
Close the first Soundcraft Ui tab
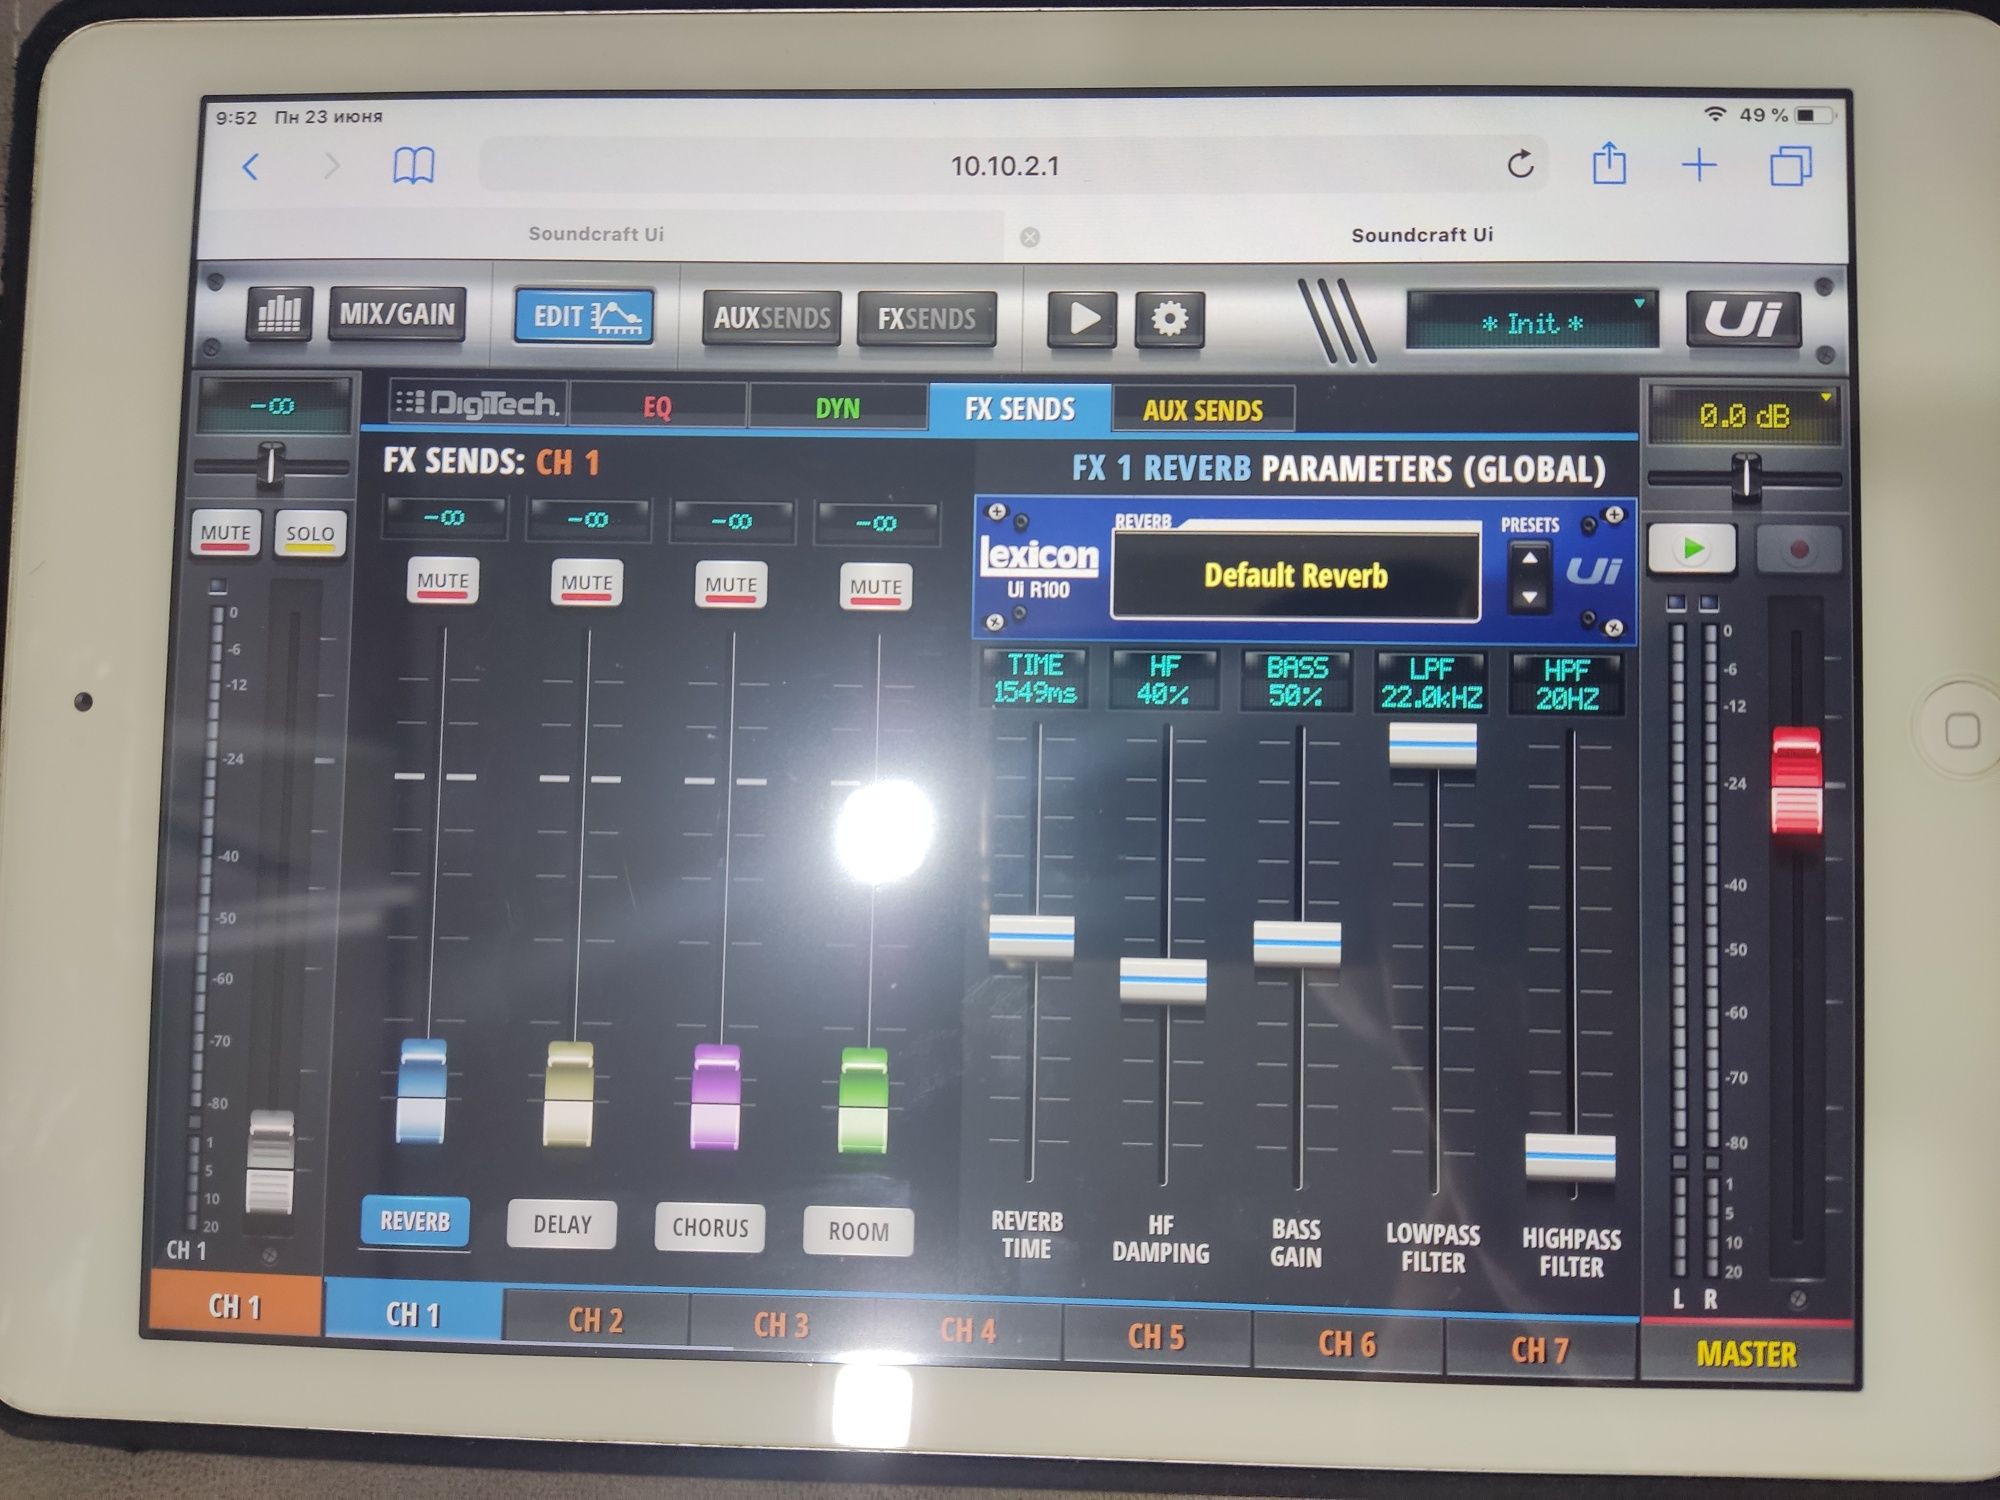click(x=1029, y=237)
